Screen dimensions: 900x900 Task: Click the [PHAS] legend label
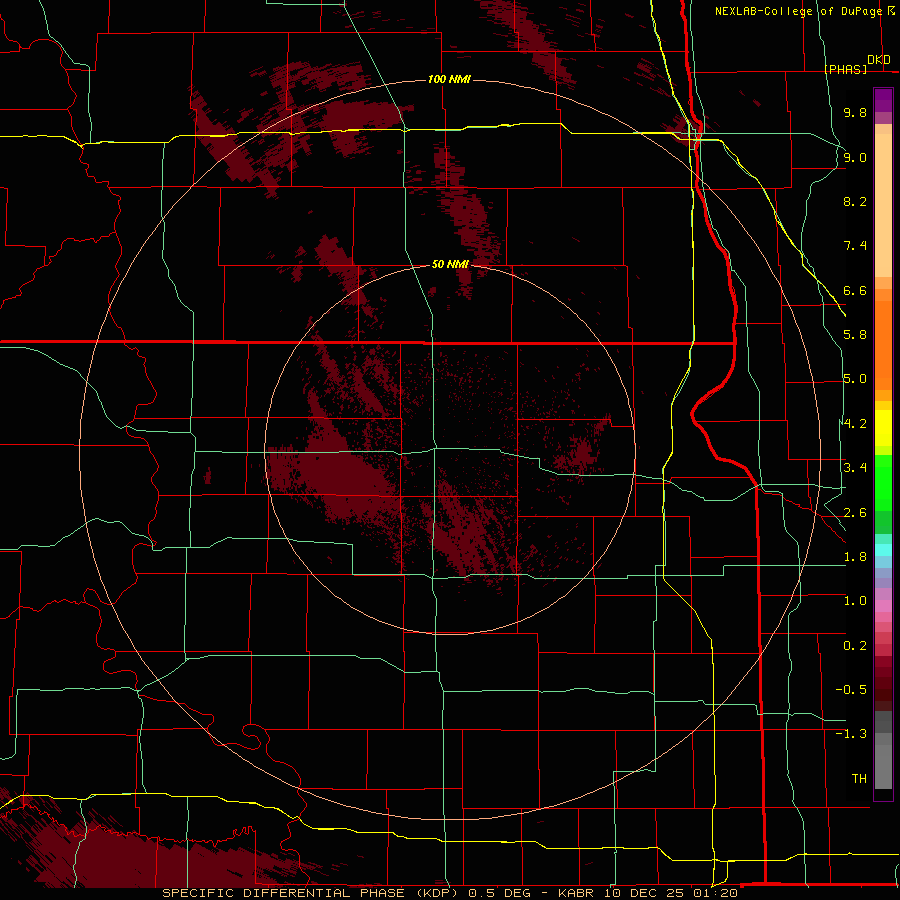[x=845, y=69]
